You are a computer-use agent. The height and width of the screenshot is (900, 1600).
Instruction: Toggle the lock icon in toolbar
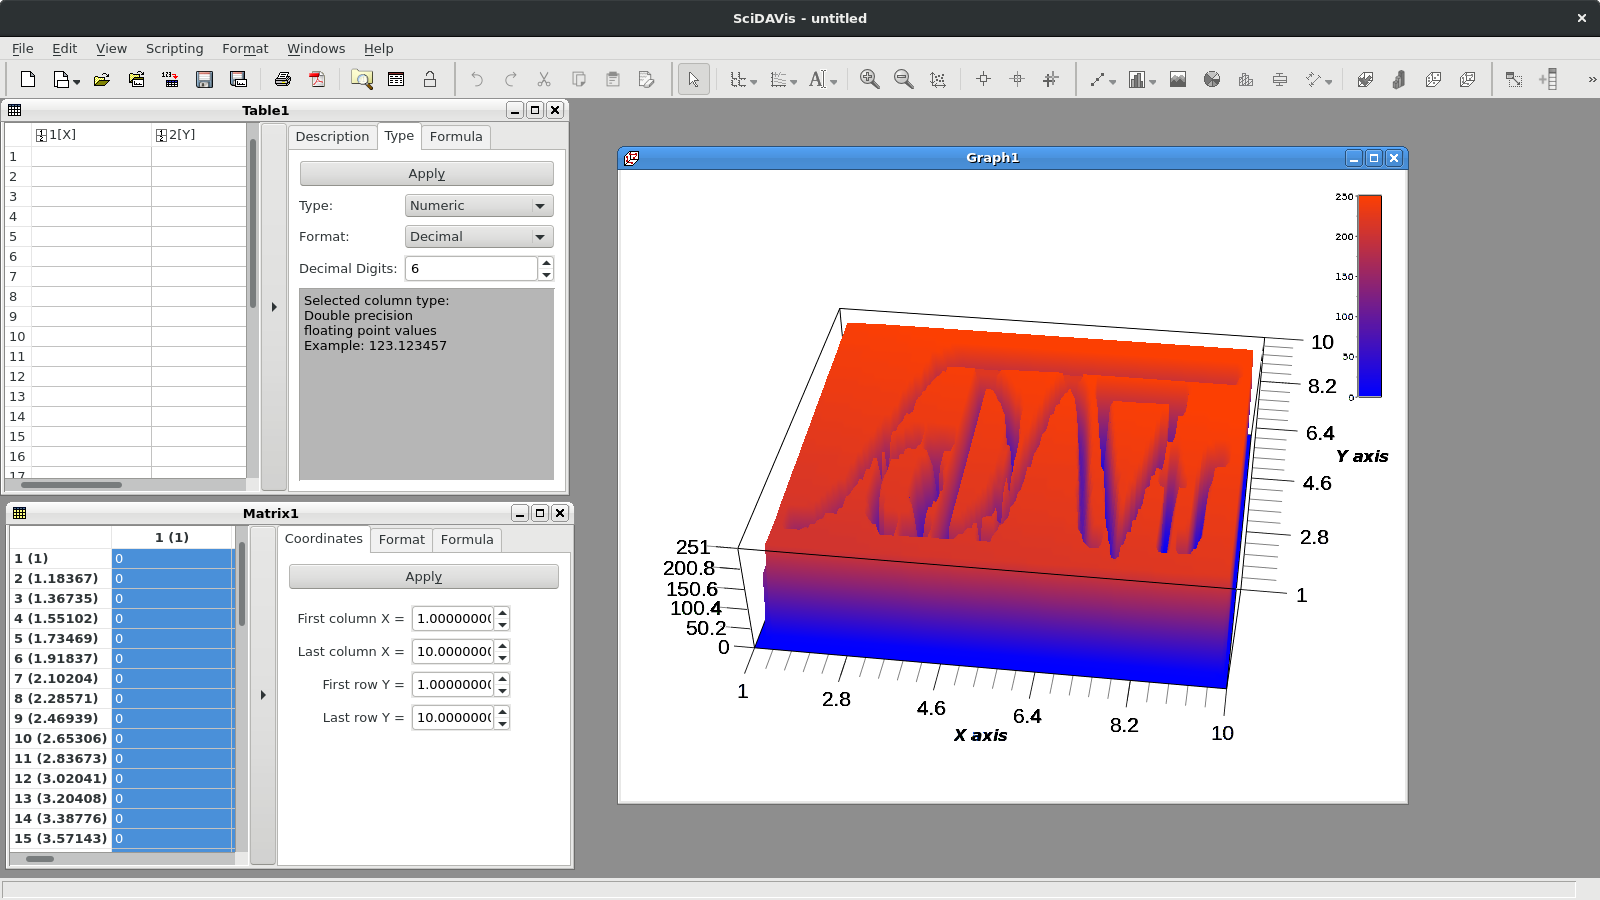click(430, 79)
